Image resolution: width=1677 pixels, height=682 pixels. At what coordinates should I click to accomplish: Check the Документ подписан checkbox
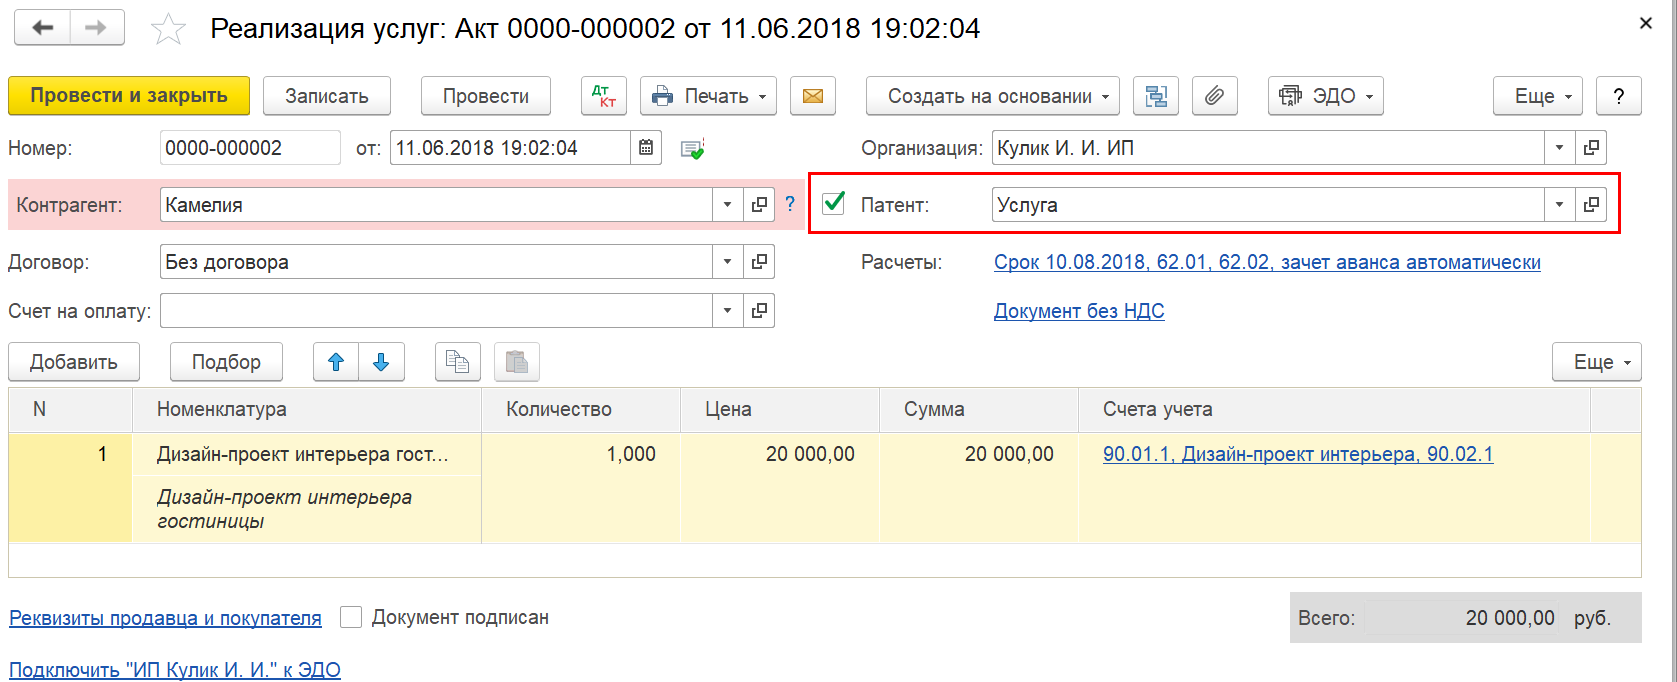click(x=351, y=617)
